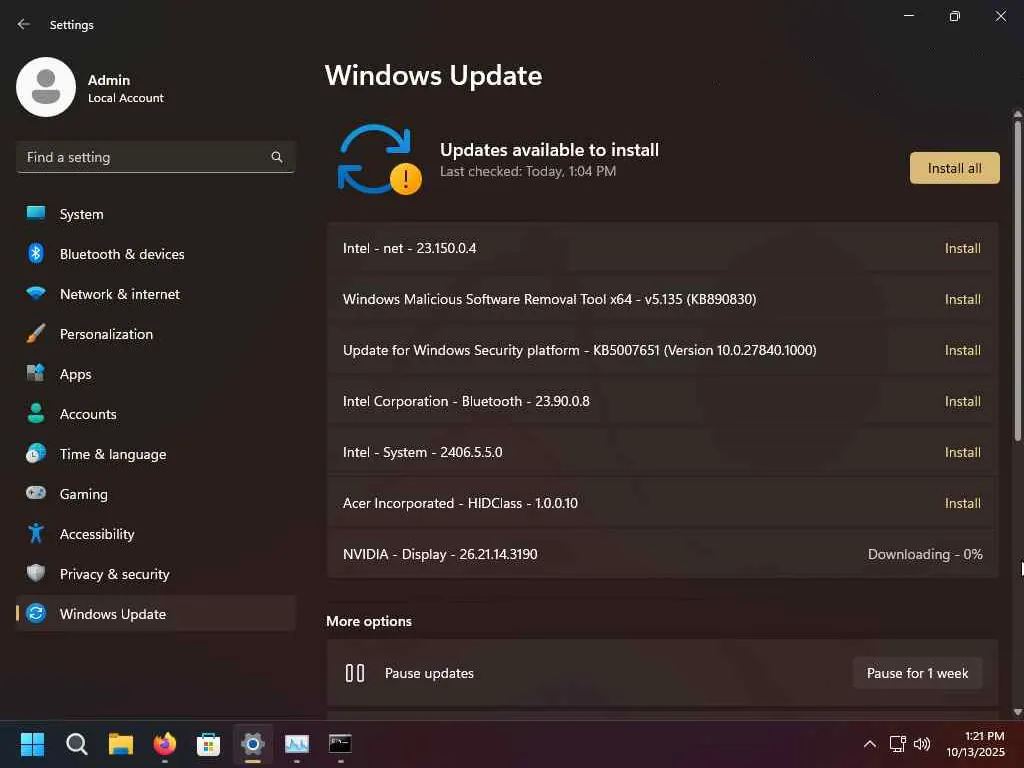Open Personalization settings
The image size is (1024, 768).
[155, 333]
